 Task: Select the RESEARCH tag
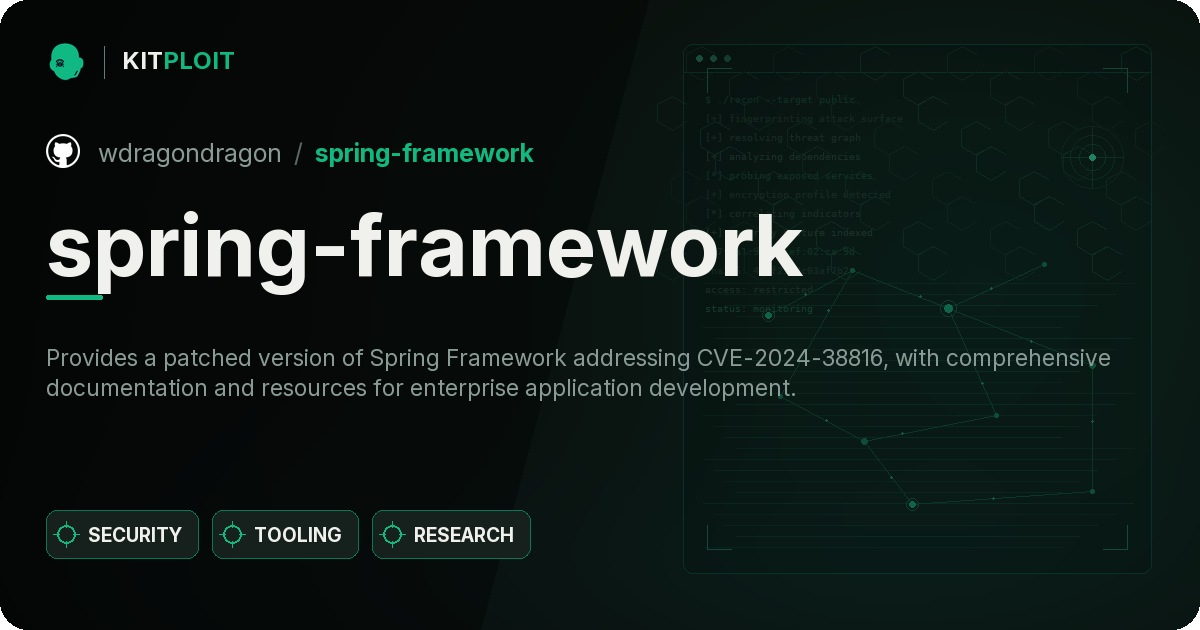(451, 535)
